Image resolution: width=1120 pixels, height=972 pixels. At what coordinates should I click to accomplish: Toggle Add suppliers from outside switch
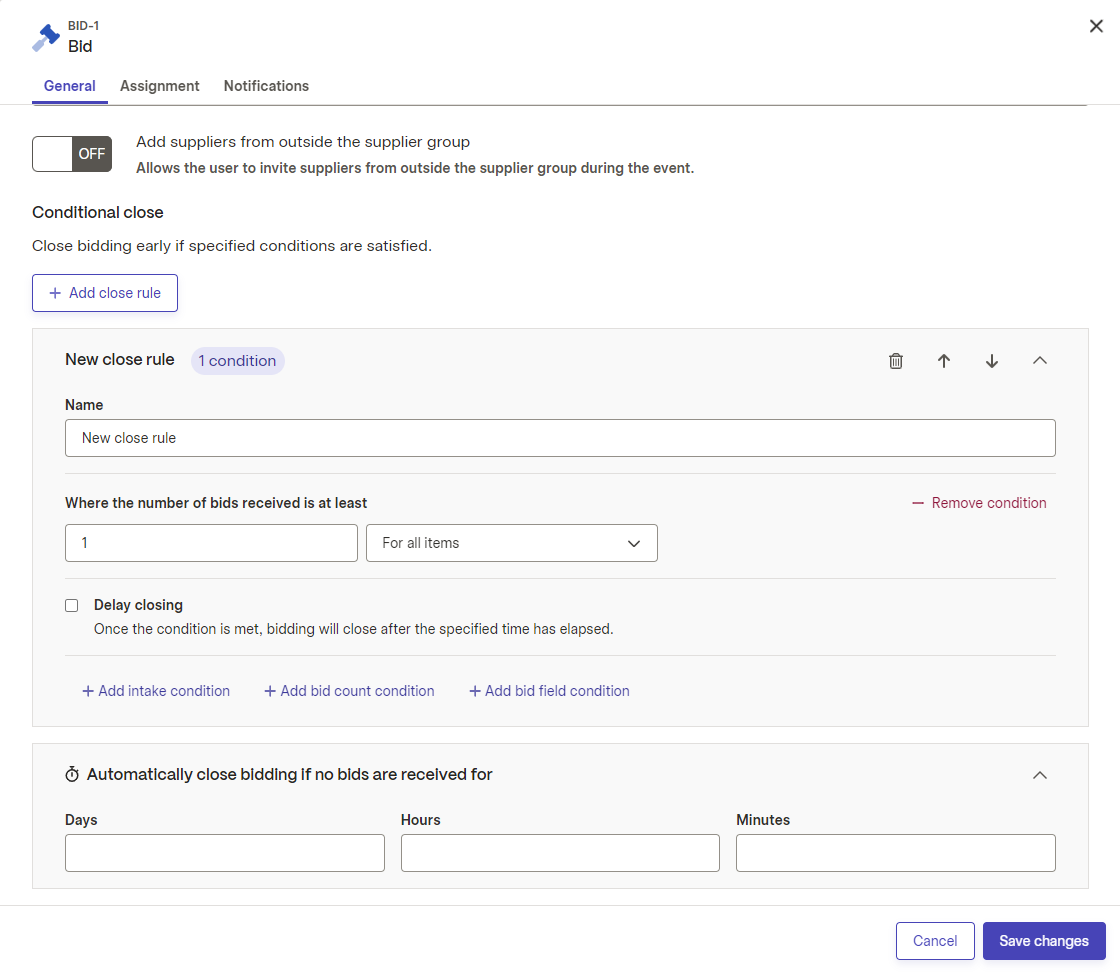[72, 154]
